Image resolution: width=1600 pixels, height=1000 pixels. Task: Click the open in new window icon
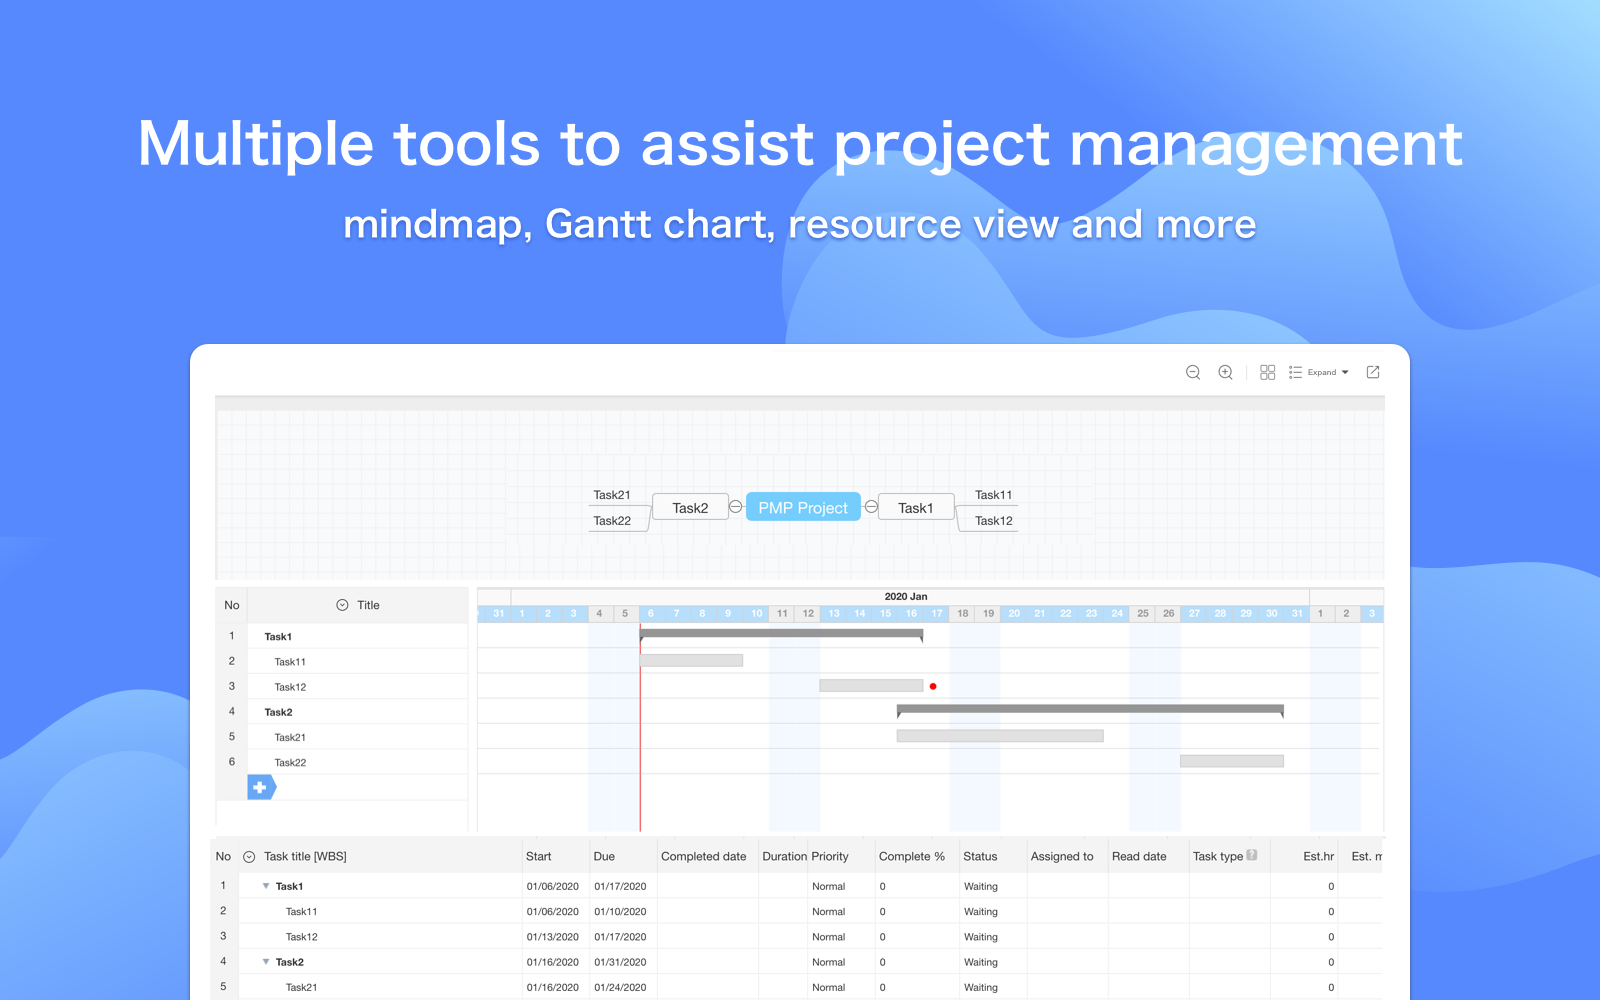click(1373, 372)
